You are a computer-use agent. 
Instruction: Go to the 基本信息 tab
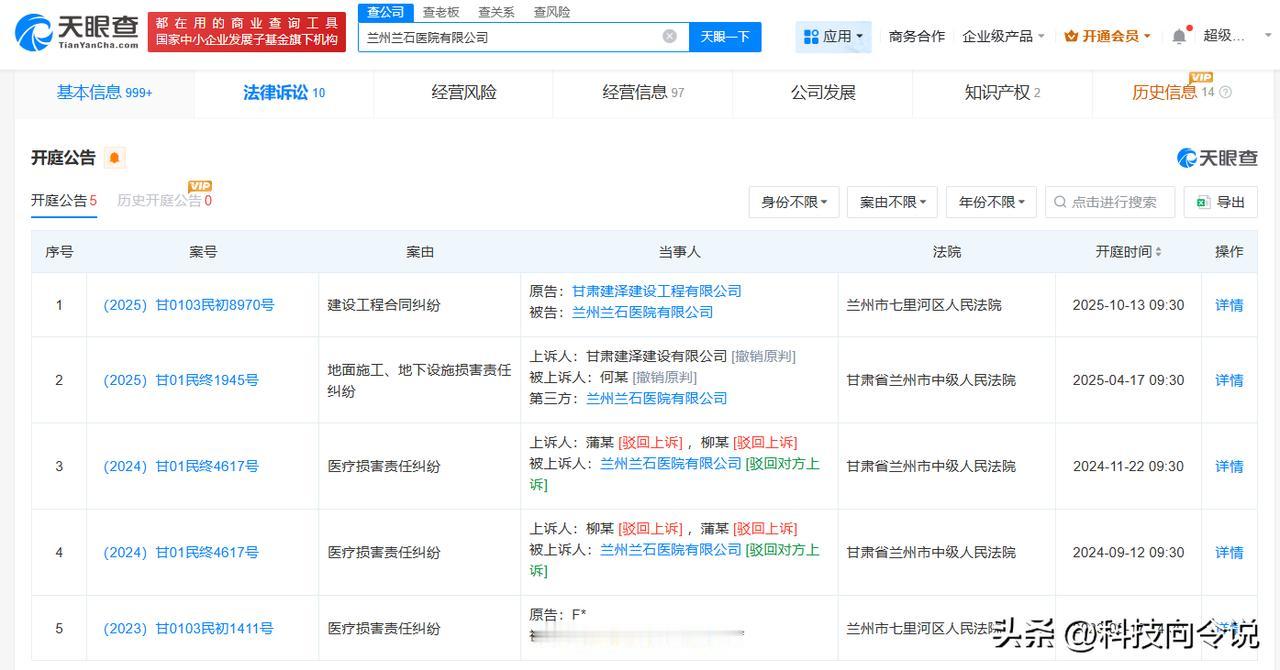(x=104, y=93)
